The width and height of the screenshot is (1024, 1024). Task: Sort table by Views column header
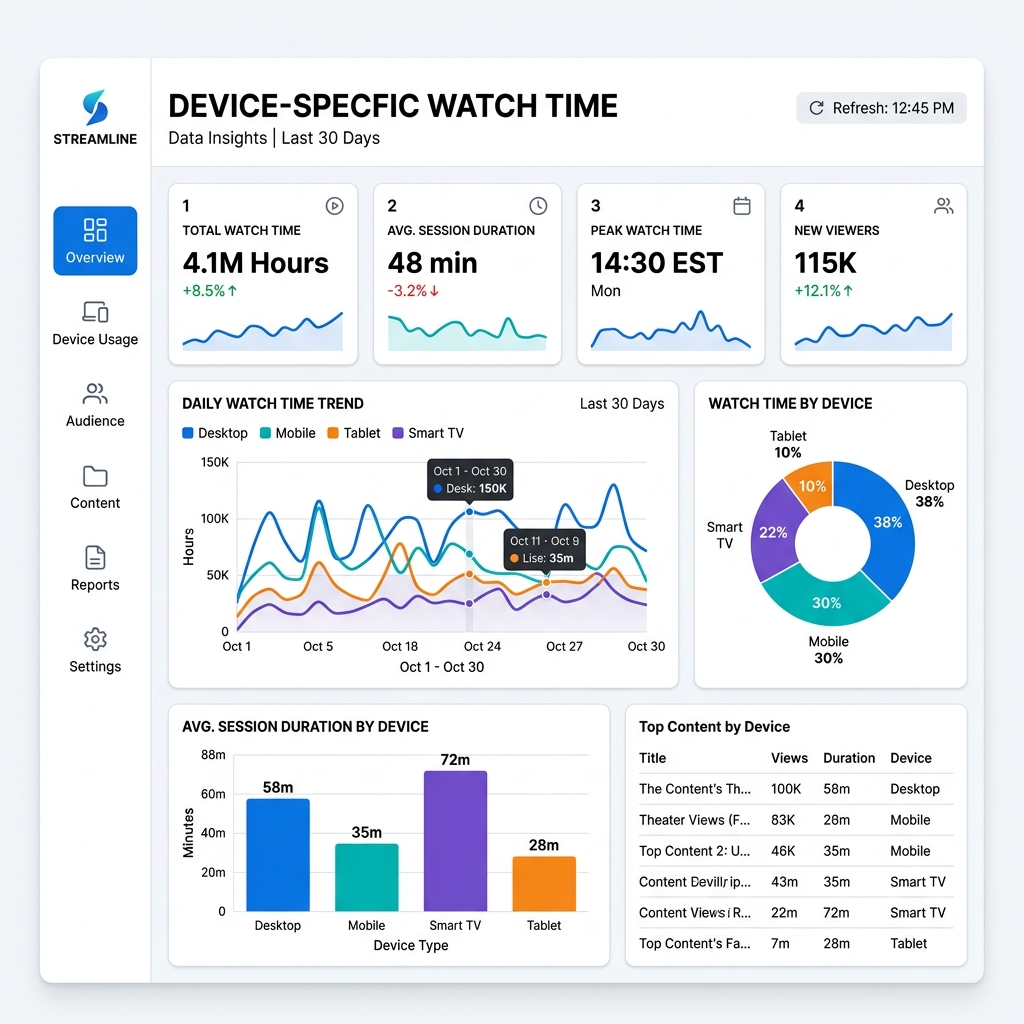point(789,758)
